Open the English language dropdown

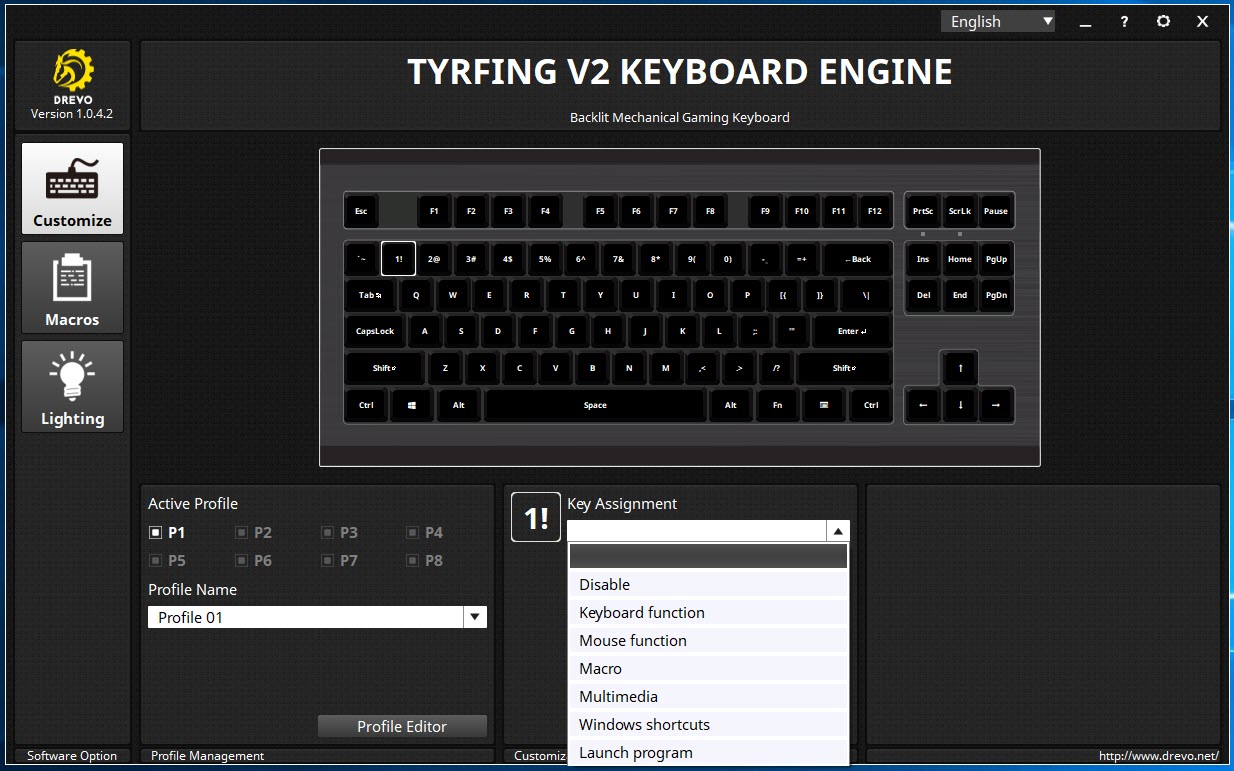click(998, 21)
